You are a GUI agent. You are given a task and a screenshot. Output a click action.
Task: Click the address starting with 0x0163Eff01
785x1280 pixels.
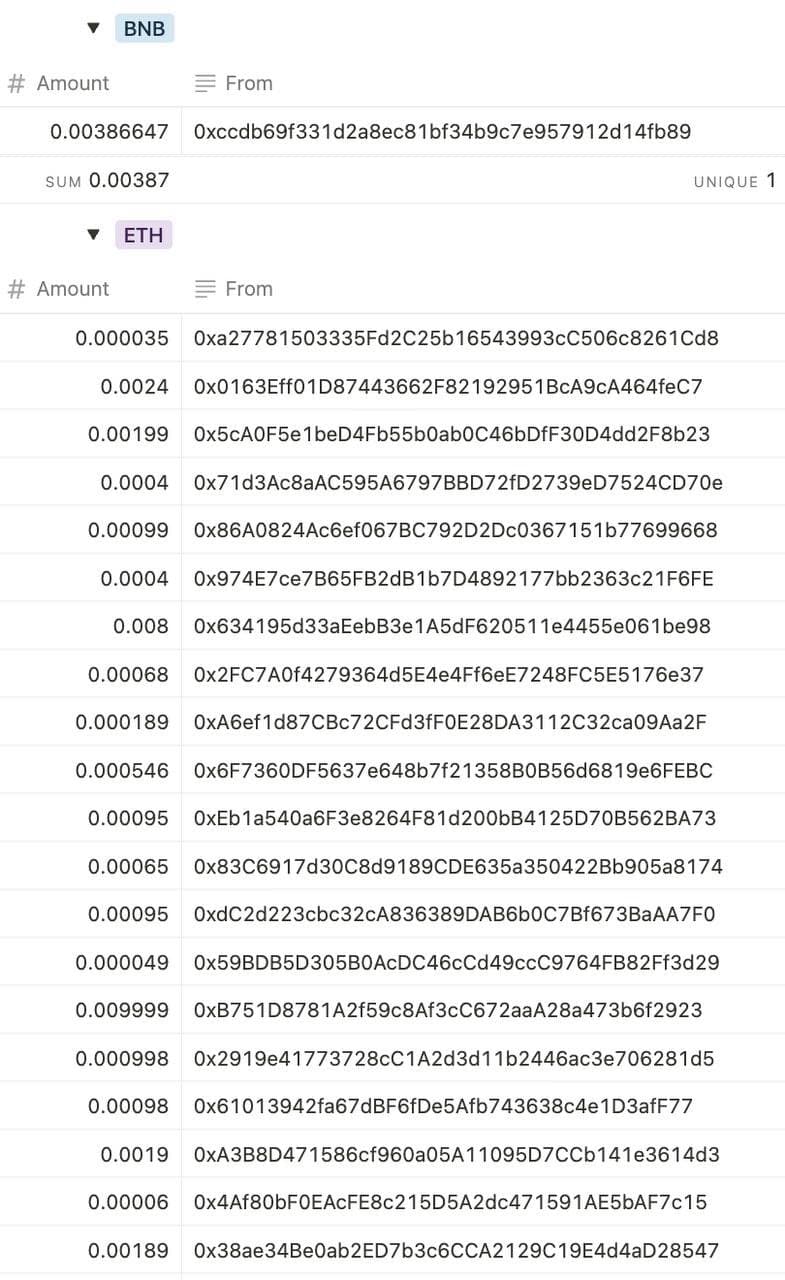tap(448, 386)
